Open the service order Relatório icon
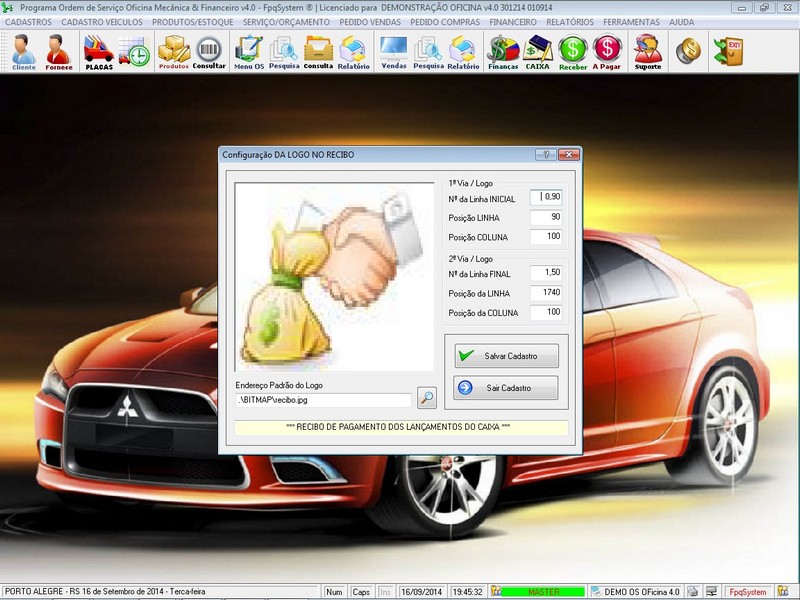Image resolution: width=800 pixels, height=600 pixels. tap(354, 52)
